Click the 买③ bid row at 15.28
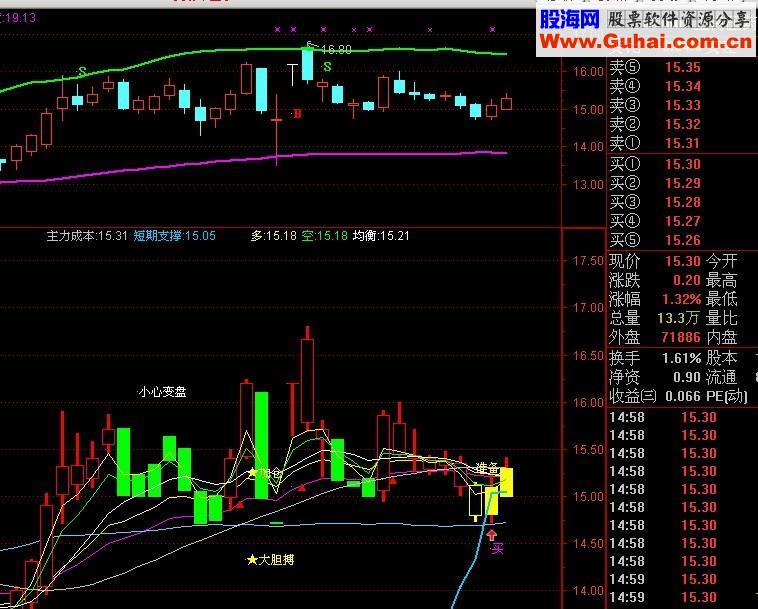Viewport: 758px width, 609px height. tap(655, 202)
